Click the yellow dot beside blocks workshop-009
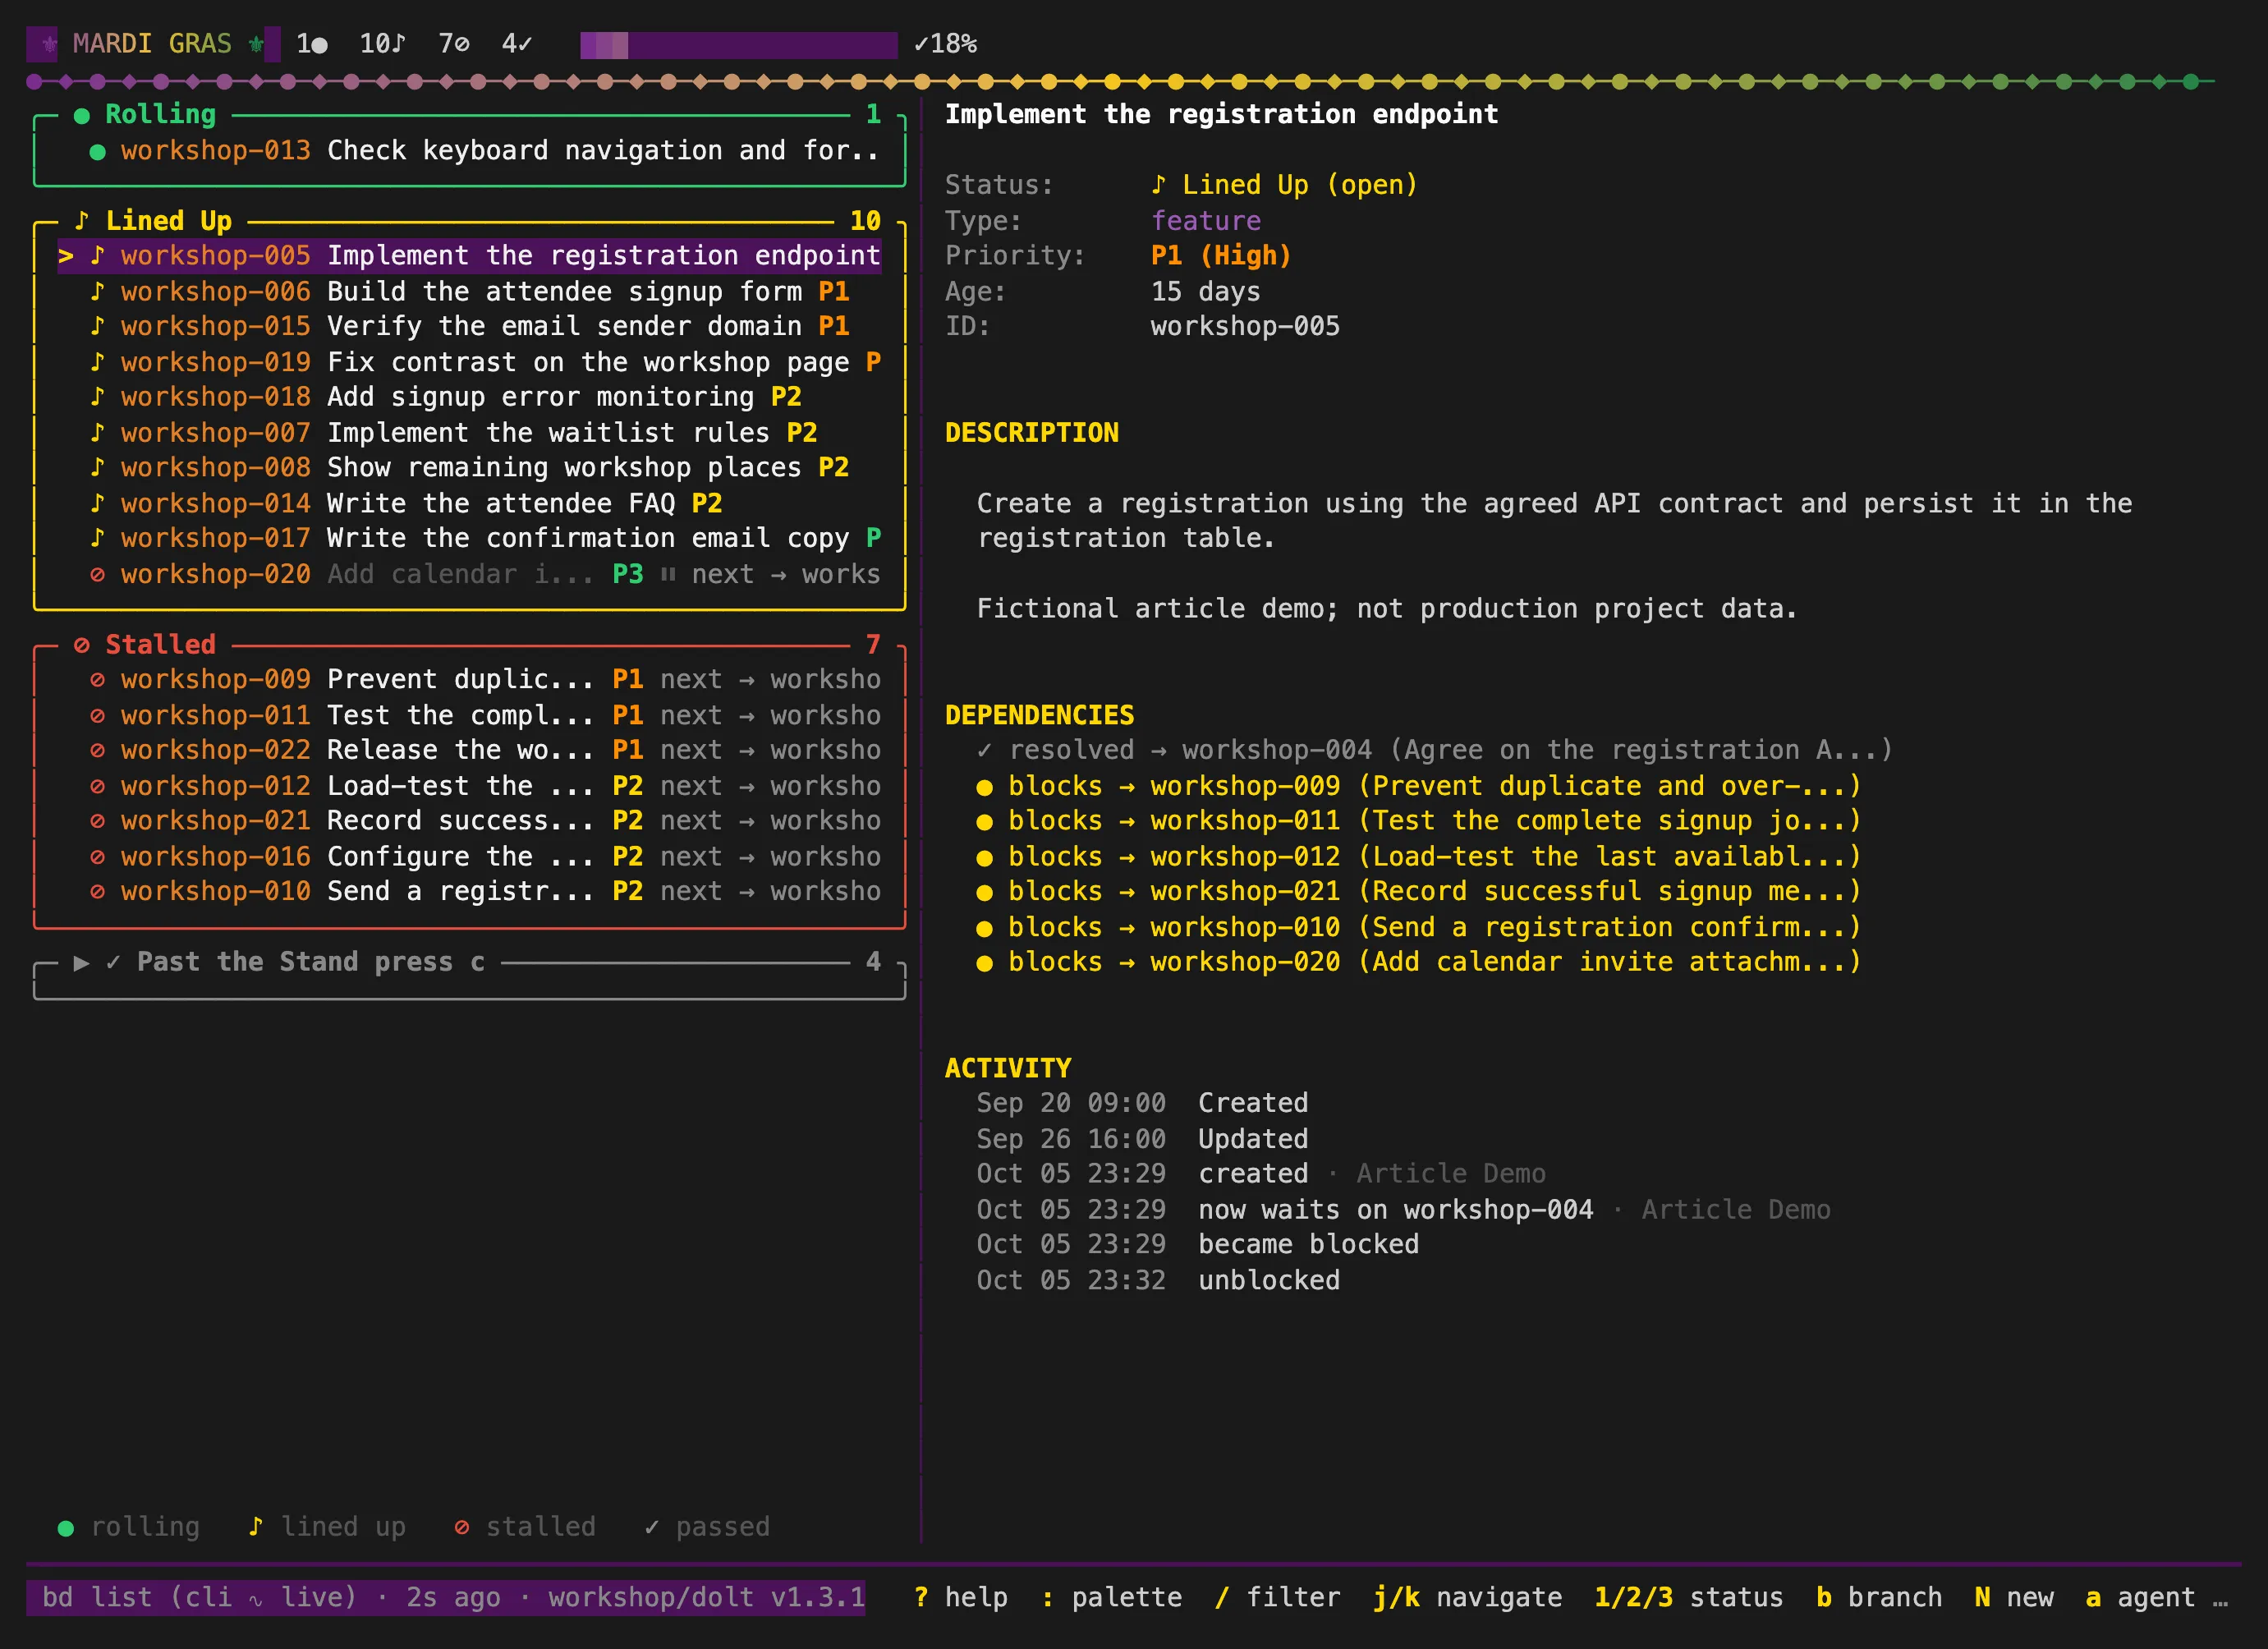Viewport: 2268px width, 1649px height. (984, 787)
